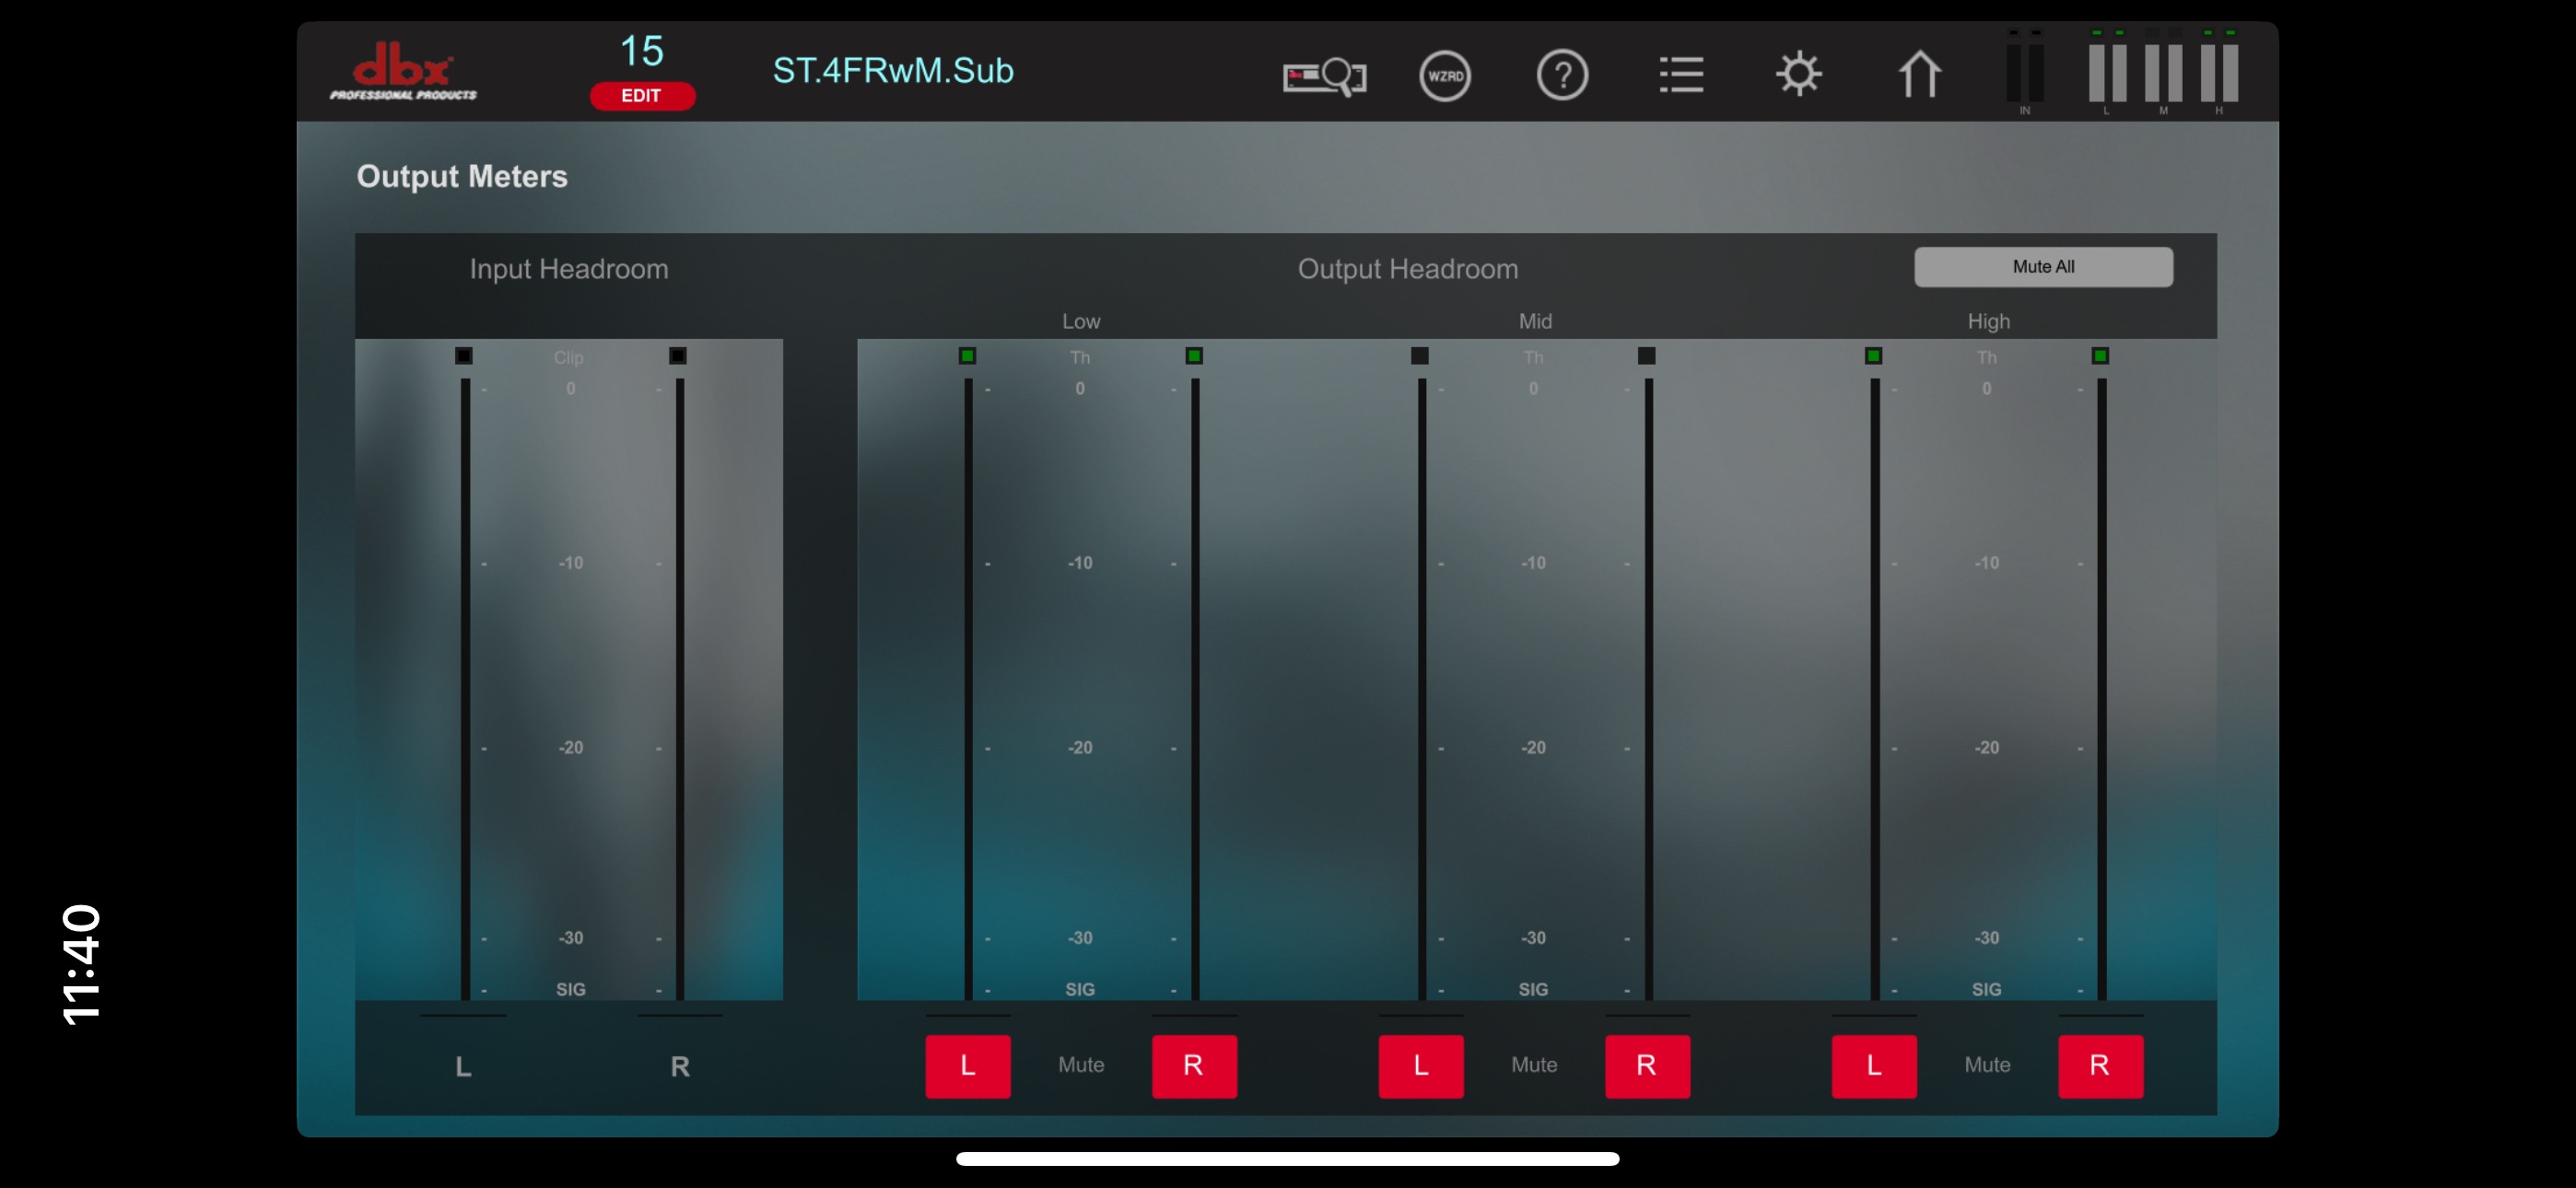Toggle High band L mute
This screenshot has width=2576, height=1188.
pyautogui.click(x=1874, y=1066)
